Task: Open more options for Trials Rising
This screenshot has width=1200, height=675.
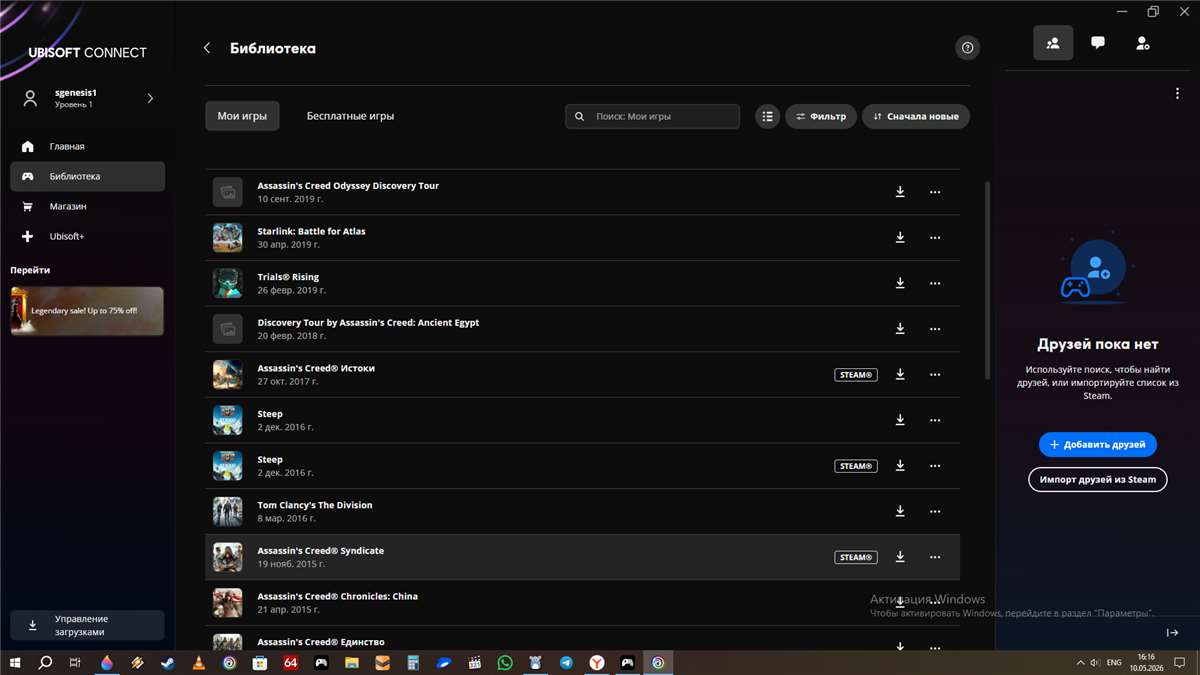Action: point(935,283)
